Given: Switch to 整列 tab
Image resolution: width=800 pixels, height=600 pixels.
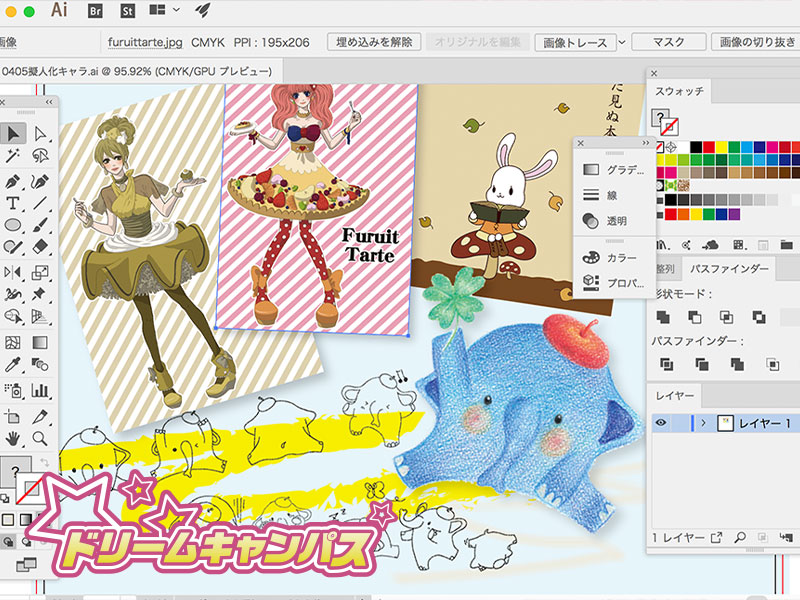Looking at the screenshot, I should tap(665, 269).
